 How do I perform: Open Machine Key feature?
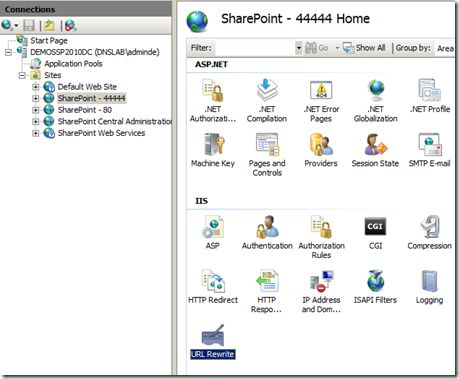tap(213, 150)
